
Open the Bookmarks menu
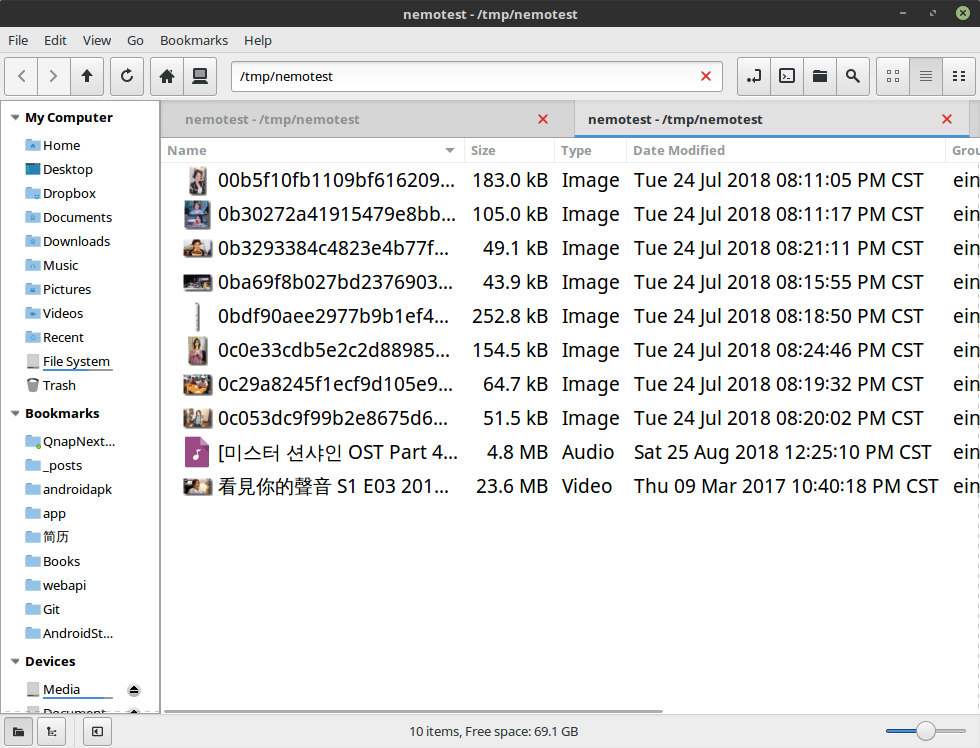[x=194, y=40]
